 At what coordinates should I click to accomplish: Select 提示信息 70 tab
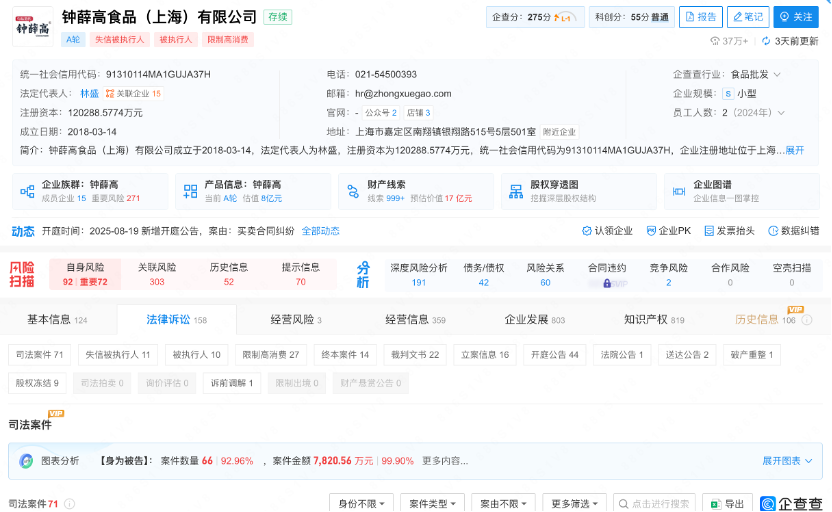point(301,274)
